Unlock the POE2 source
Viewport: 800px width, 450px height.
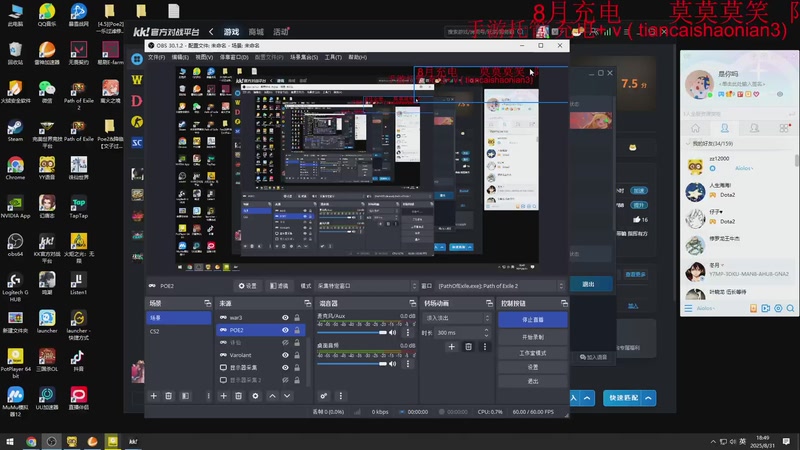click(x=297, y=330)
